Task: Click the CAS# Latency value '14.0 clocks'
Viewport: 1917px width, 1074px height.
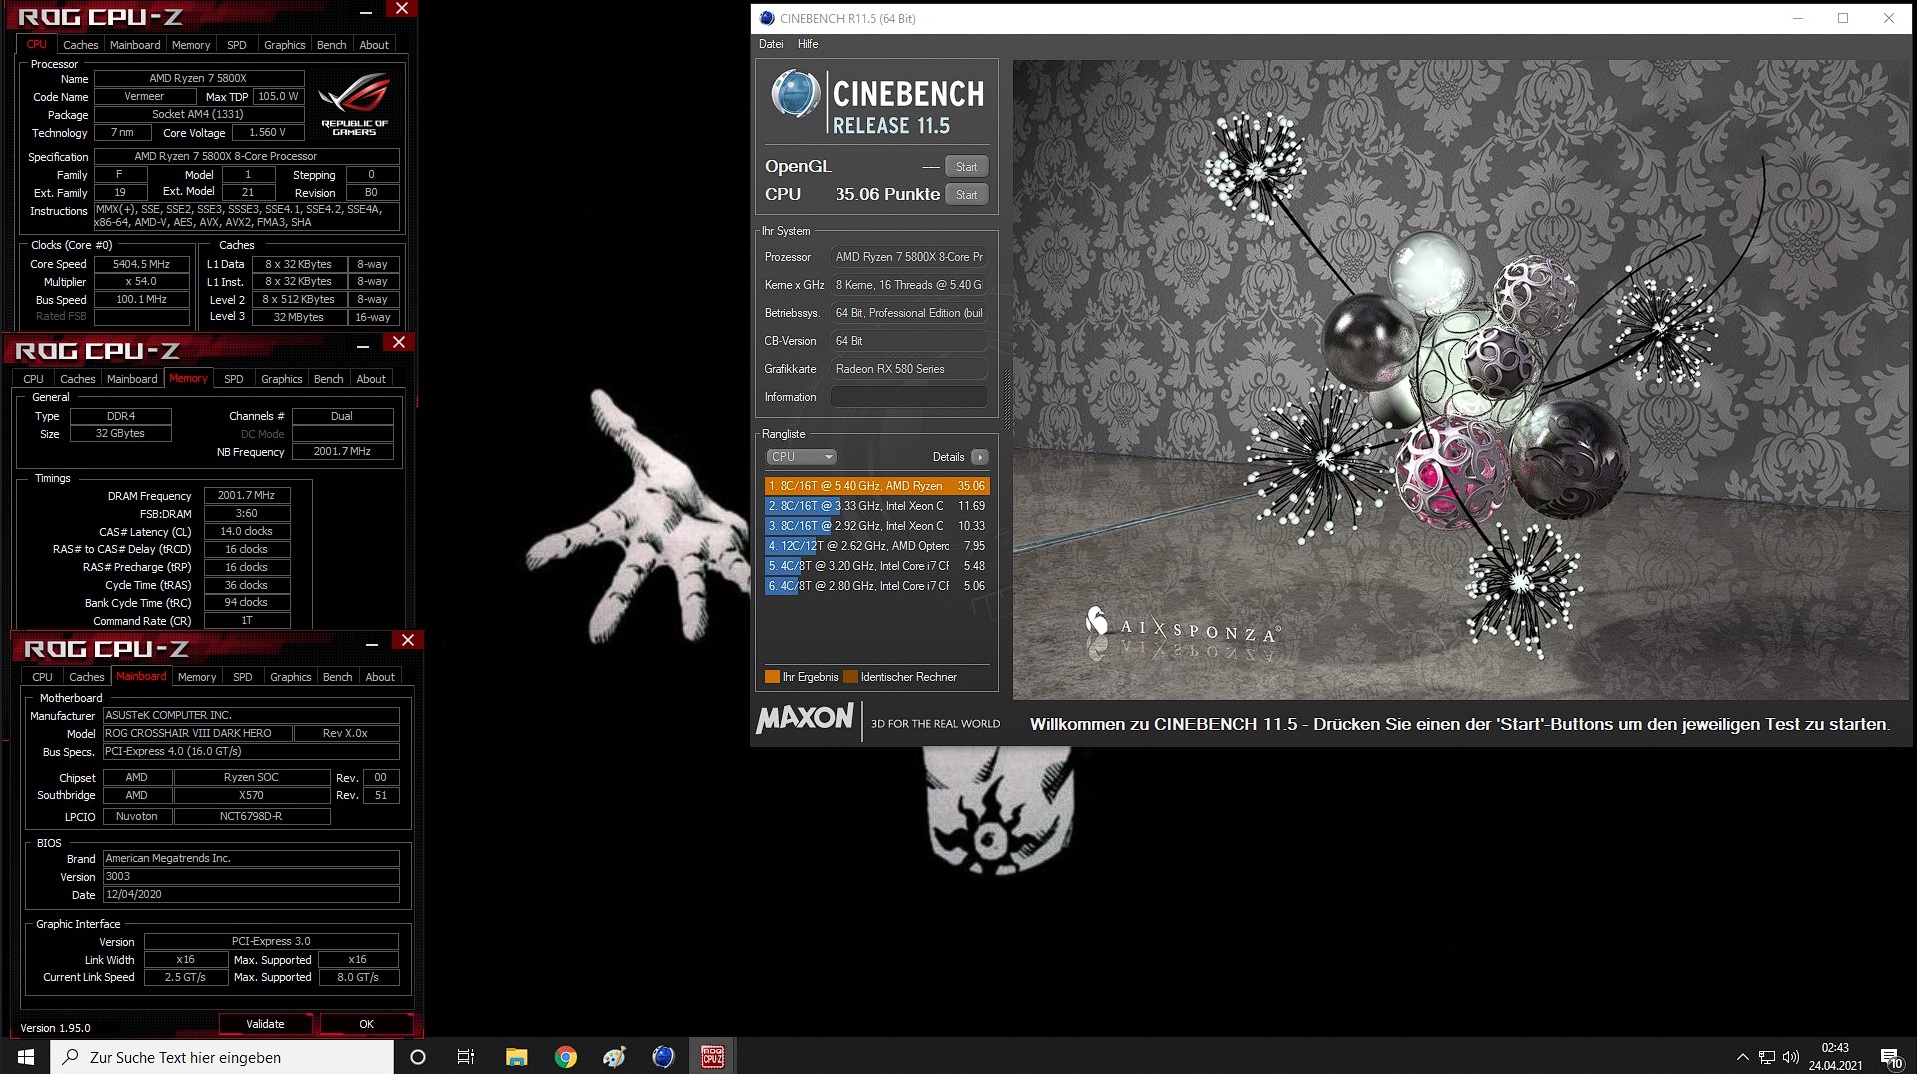Action: 247,531
